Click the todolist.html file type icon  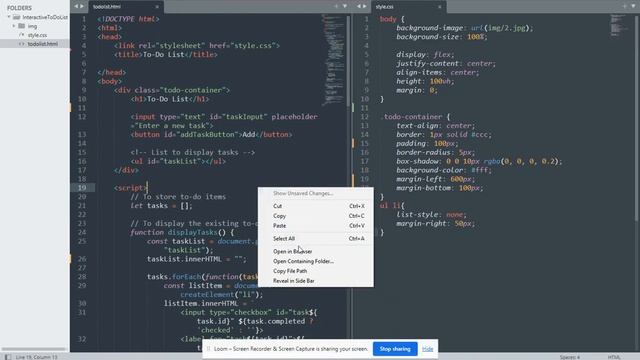[x=22, y=44]
